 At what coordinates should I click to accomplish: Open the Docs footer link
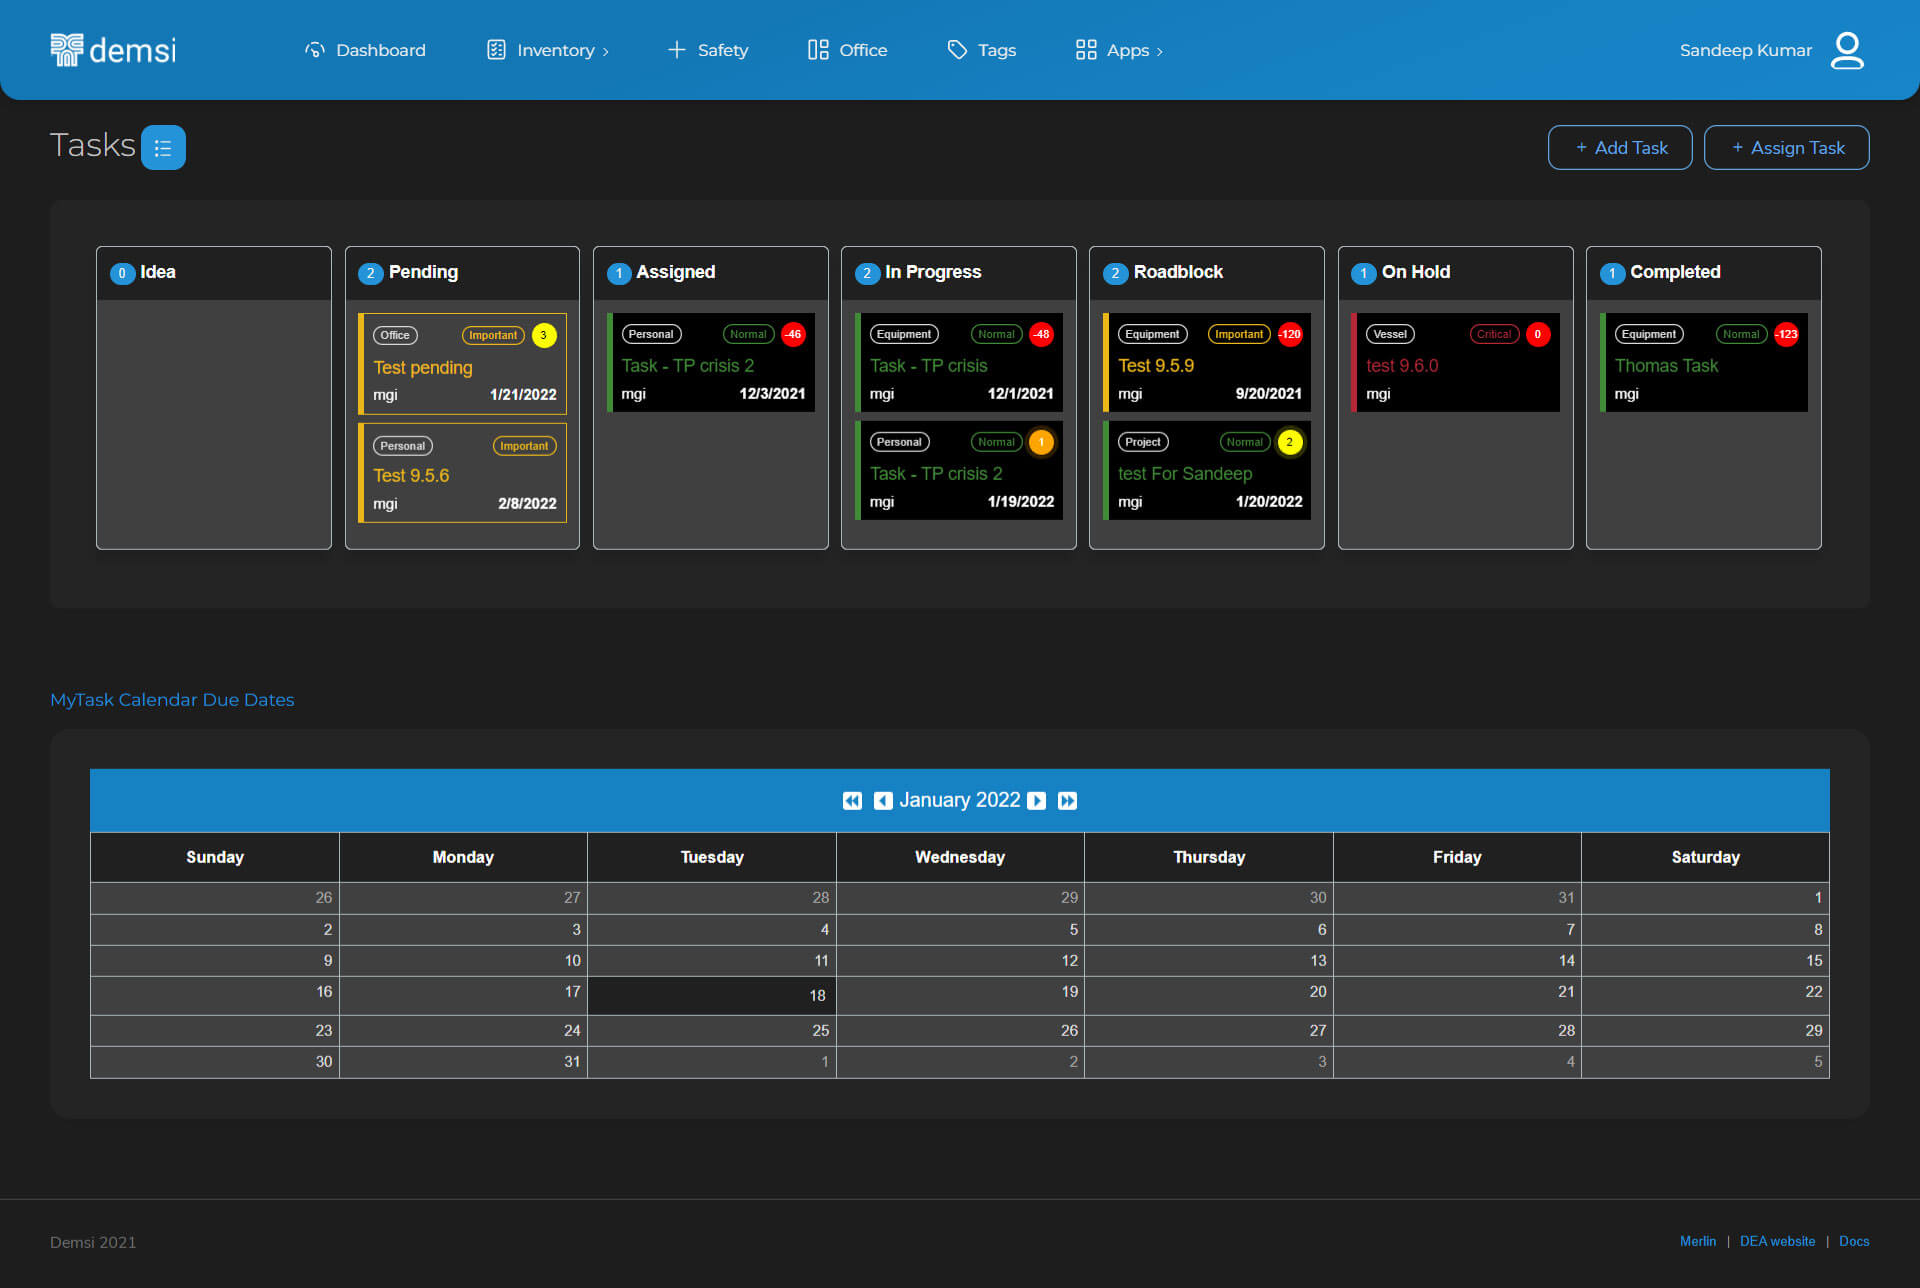tap(1854, 1241)
